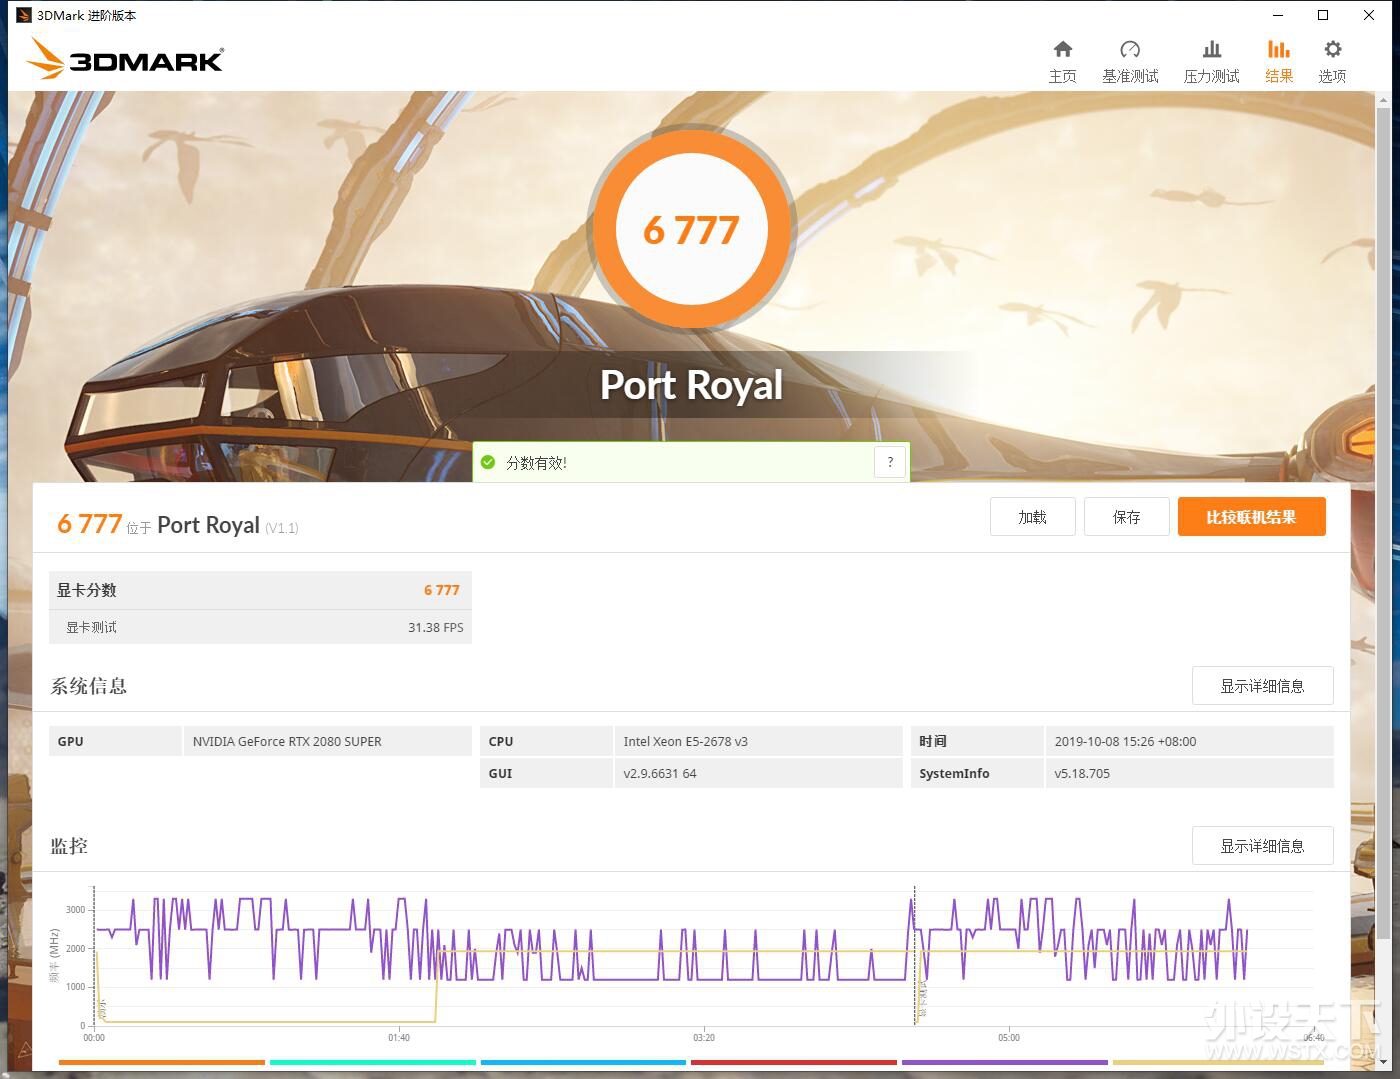Click the 显卡分数 row
1400x1079 pixels.
[260, 590]
